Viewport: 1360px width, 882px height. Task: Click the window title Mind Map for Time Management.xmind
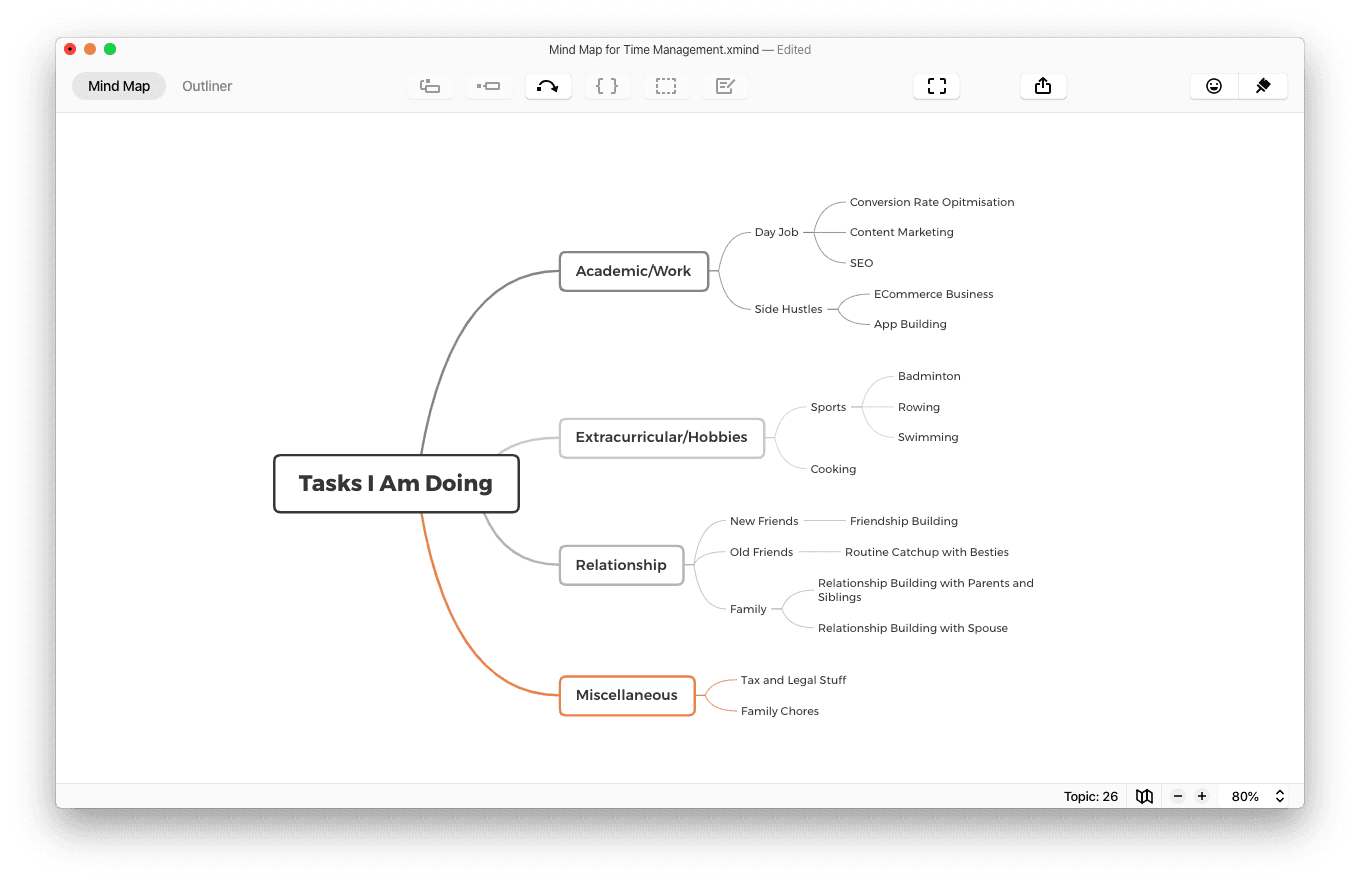pos(654,49)
